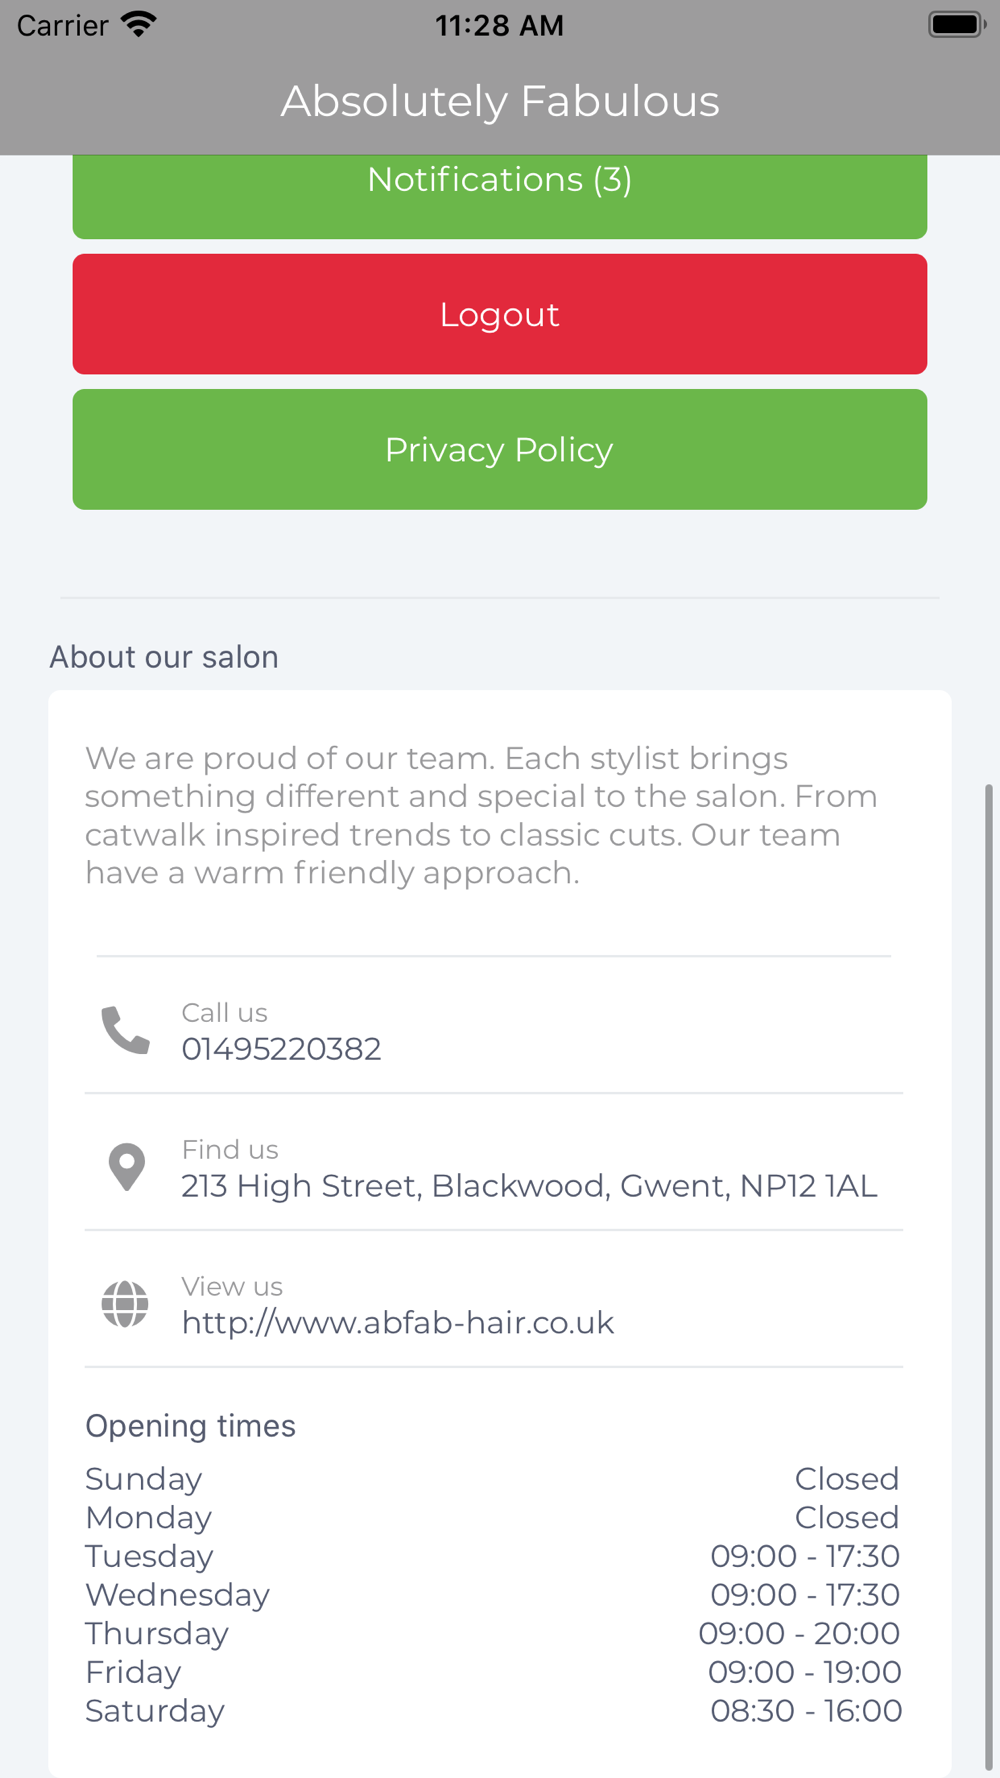
Task: Tap the Call us label
Action: (224, 1013)
